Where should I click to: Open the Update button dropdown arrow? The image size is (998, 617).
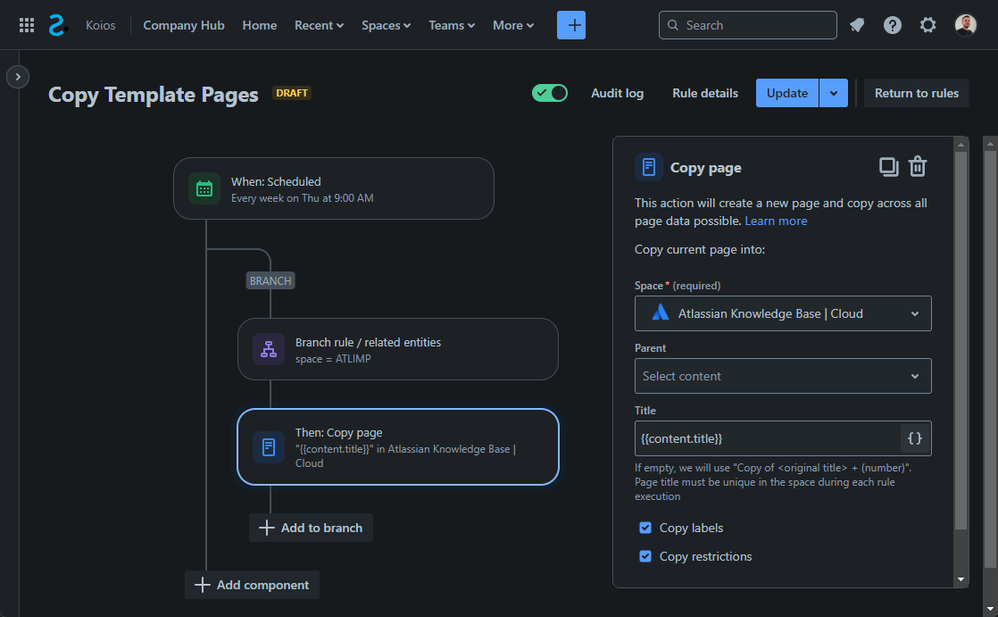pyautogui.click(x=833, y=93)
